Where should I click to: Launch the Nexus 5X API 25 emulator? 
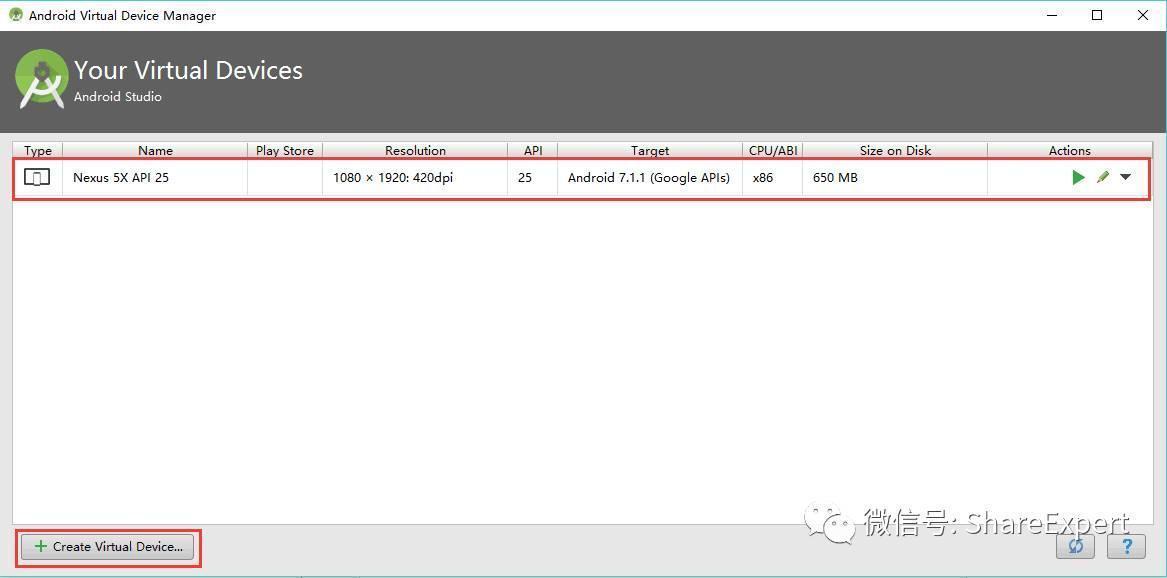1078,178
